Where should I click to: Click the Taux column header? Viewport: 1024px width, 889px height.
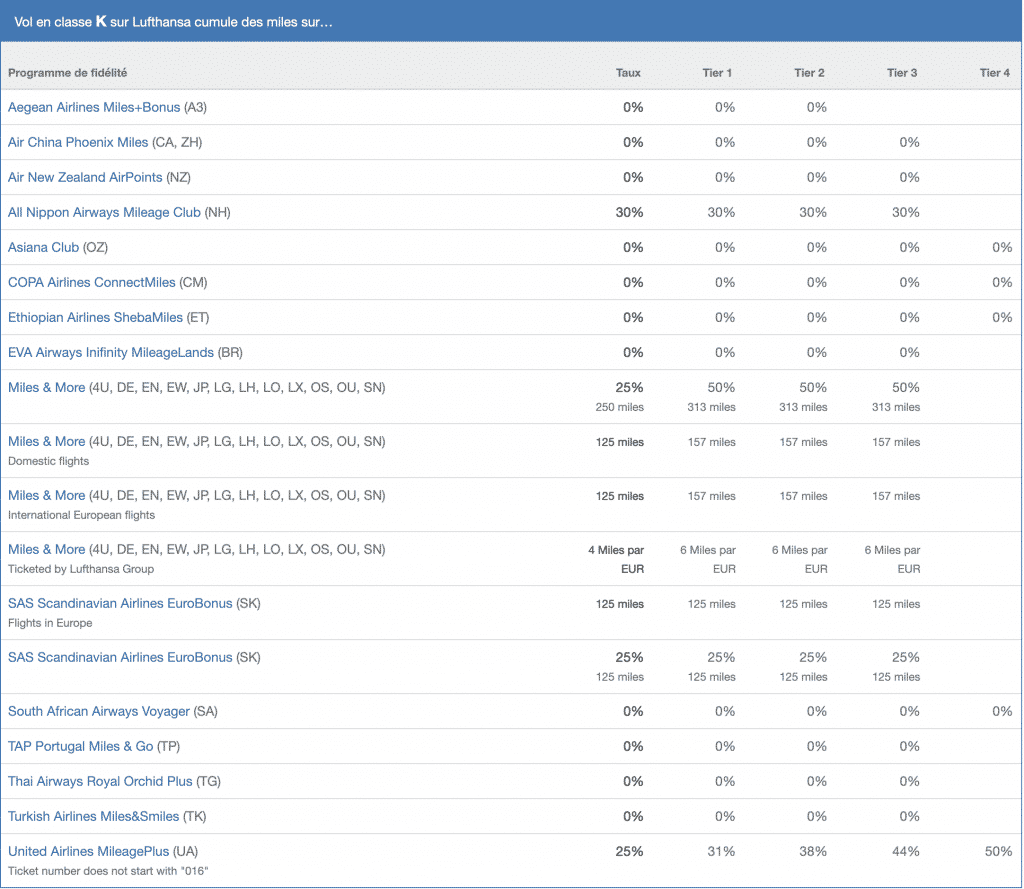(628, 73)
